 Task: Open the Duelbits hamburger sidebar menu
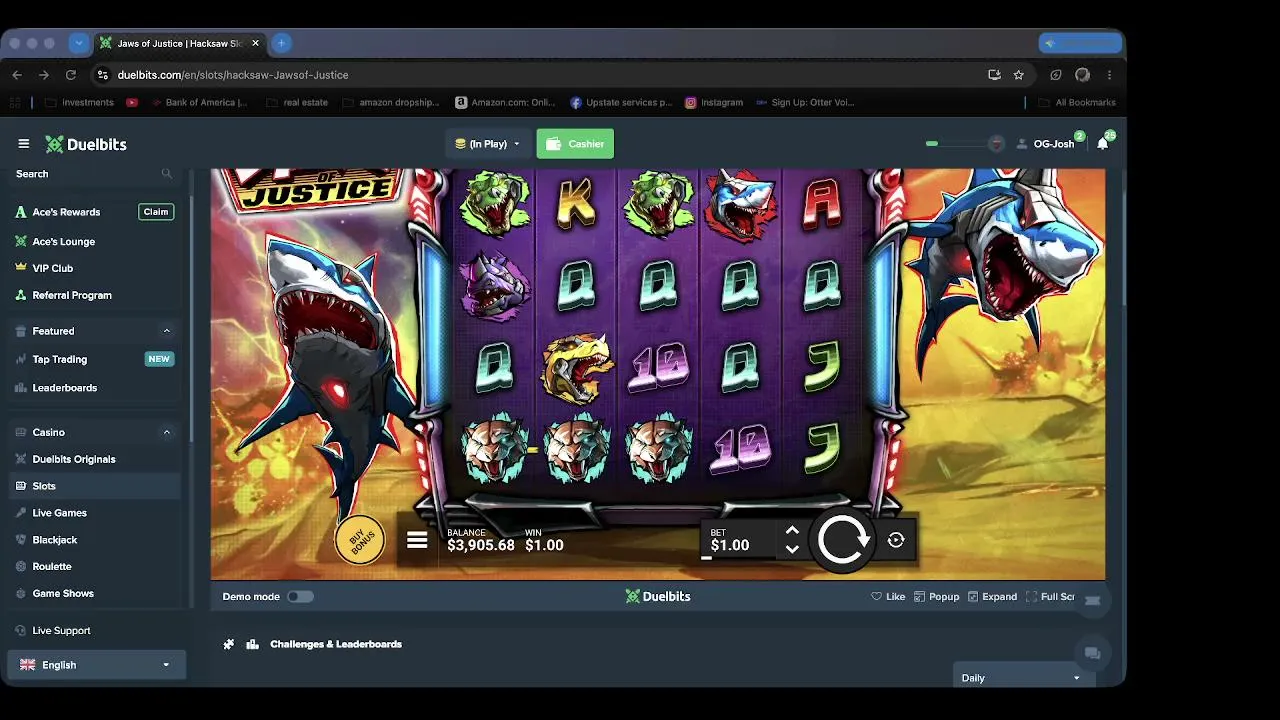click(24, 144)
